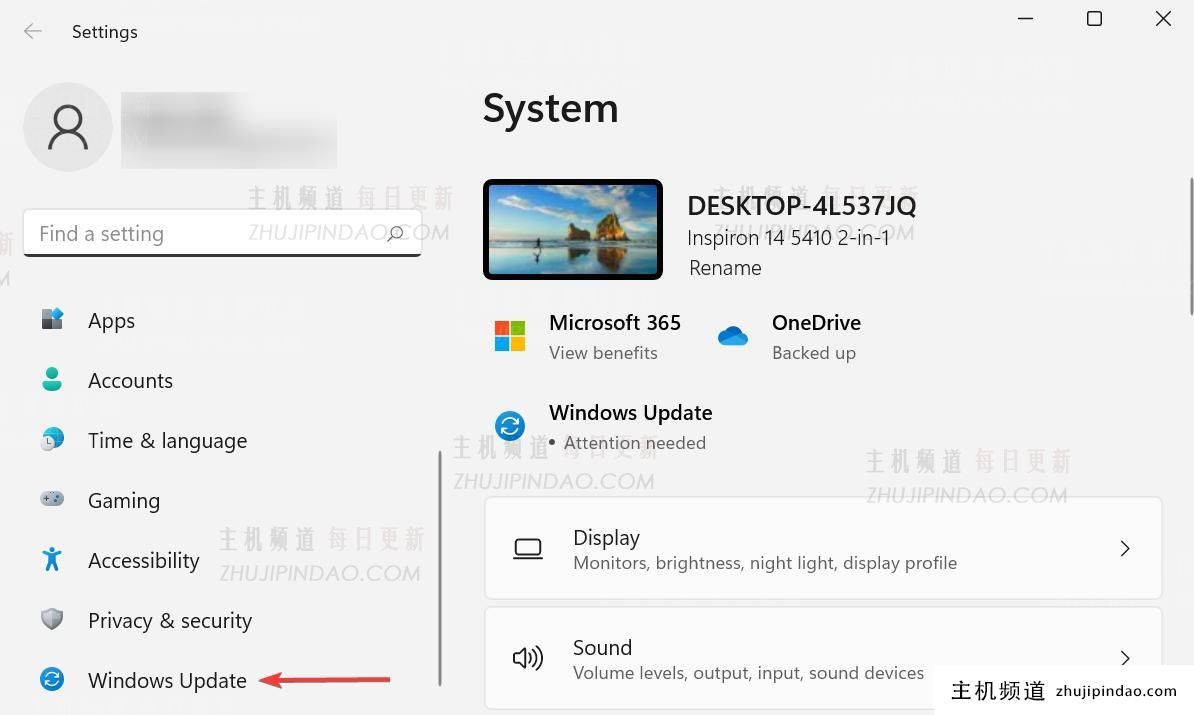This screenshot has width=1194, height=715.
Task: Click the Rename link
Action: click(725, 268)
